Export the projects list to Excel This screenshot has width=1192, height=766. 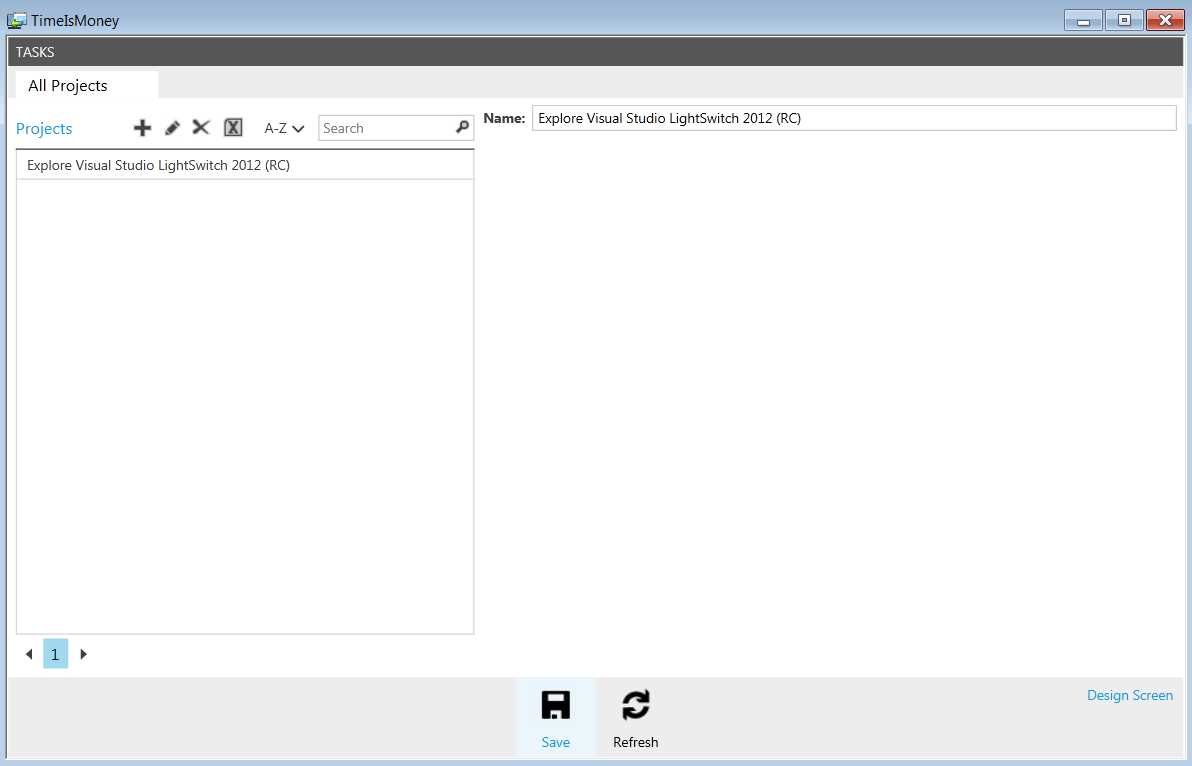pos(233,127)
